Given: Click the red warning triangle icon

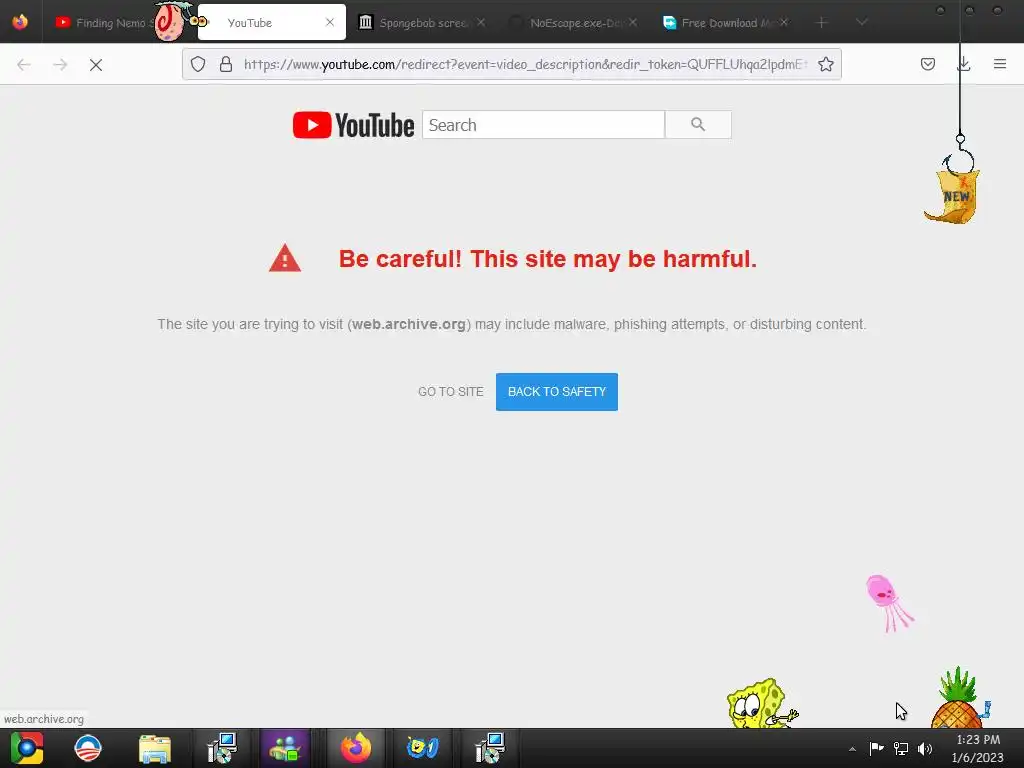Looking at the screenshot, I should click(285, 259).
